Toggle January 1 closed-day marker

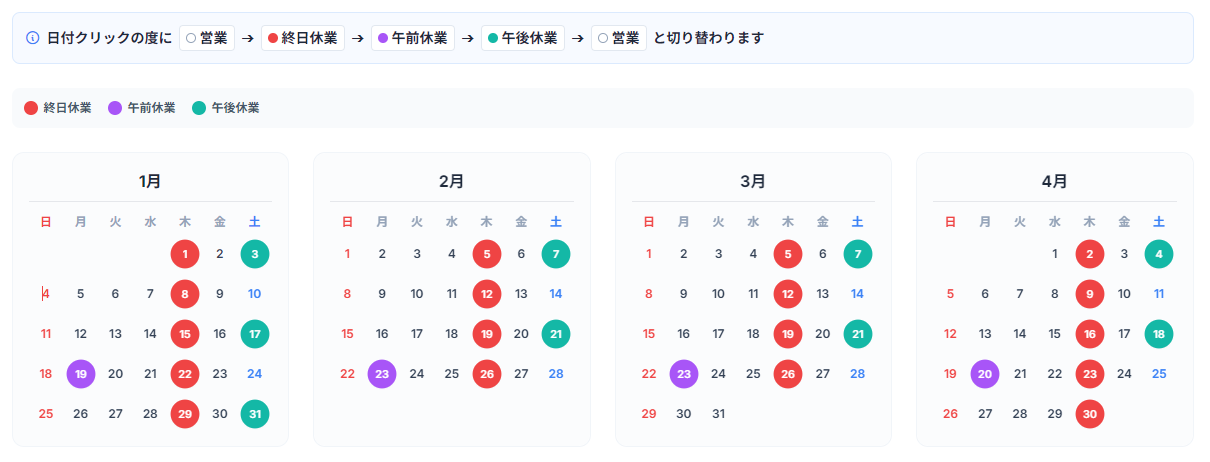click(x=185, y=254)
